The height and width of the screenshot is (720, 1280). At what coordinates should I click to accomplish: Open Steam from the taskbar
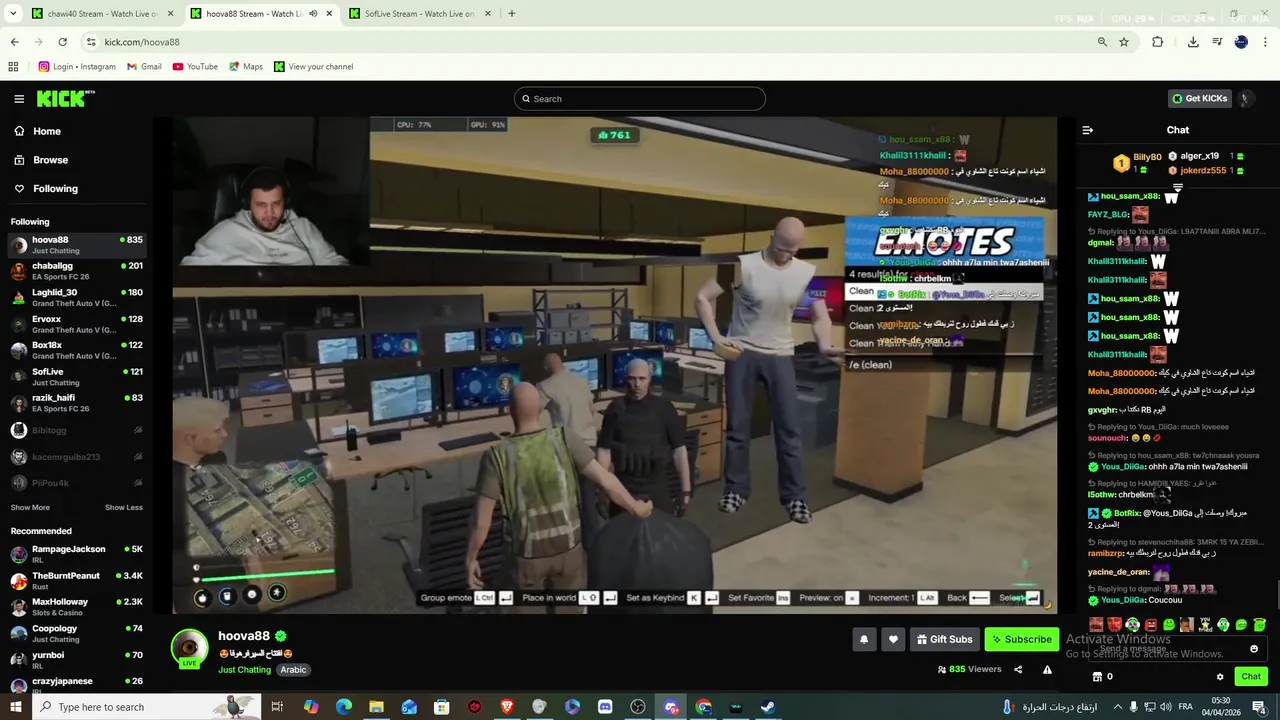[768, 707]
